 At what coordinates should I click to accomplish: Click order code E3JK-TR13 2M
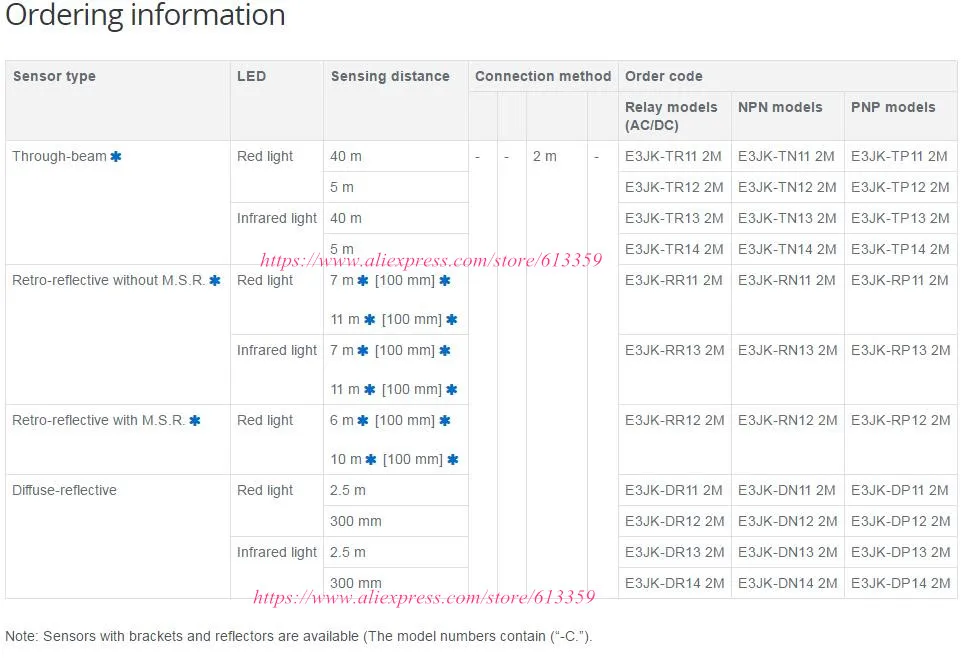coord(674,218)
